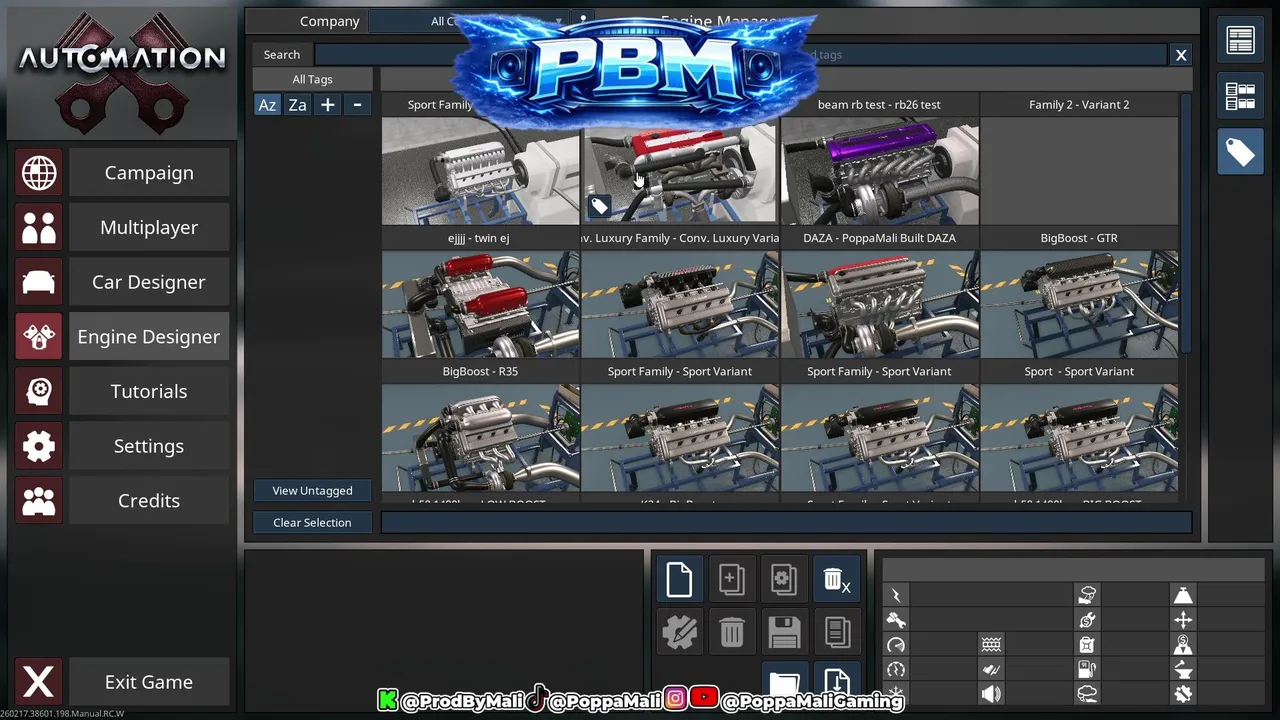
Task: Click the person dollar cost icon
Action: coord(1183,645)
